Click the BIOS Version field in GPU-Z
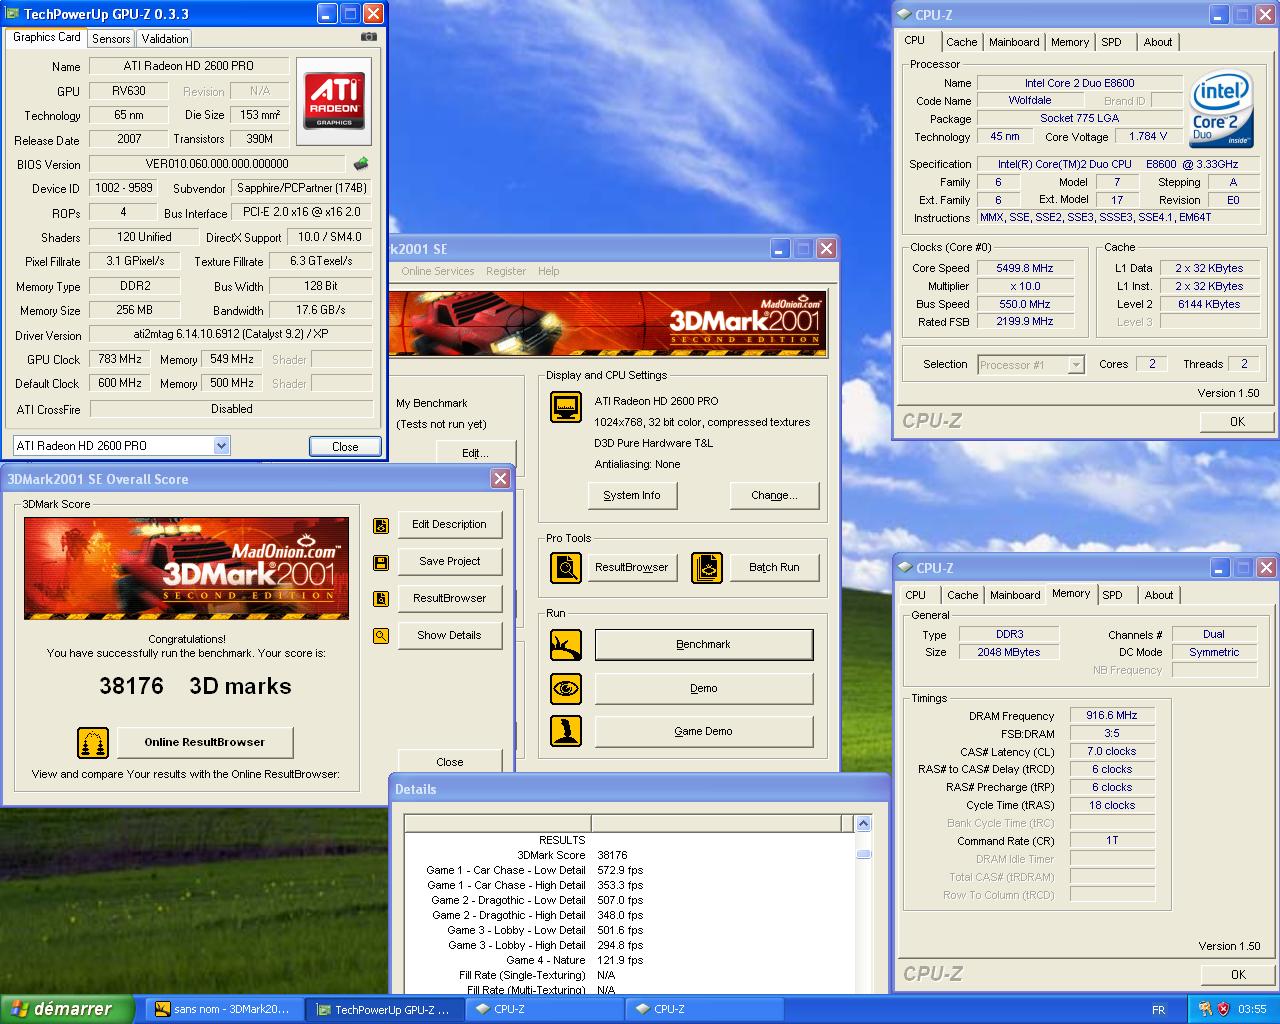Image resolution: width=1280 pixels, height=1024 pixels. tap(217, 164)
